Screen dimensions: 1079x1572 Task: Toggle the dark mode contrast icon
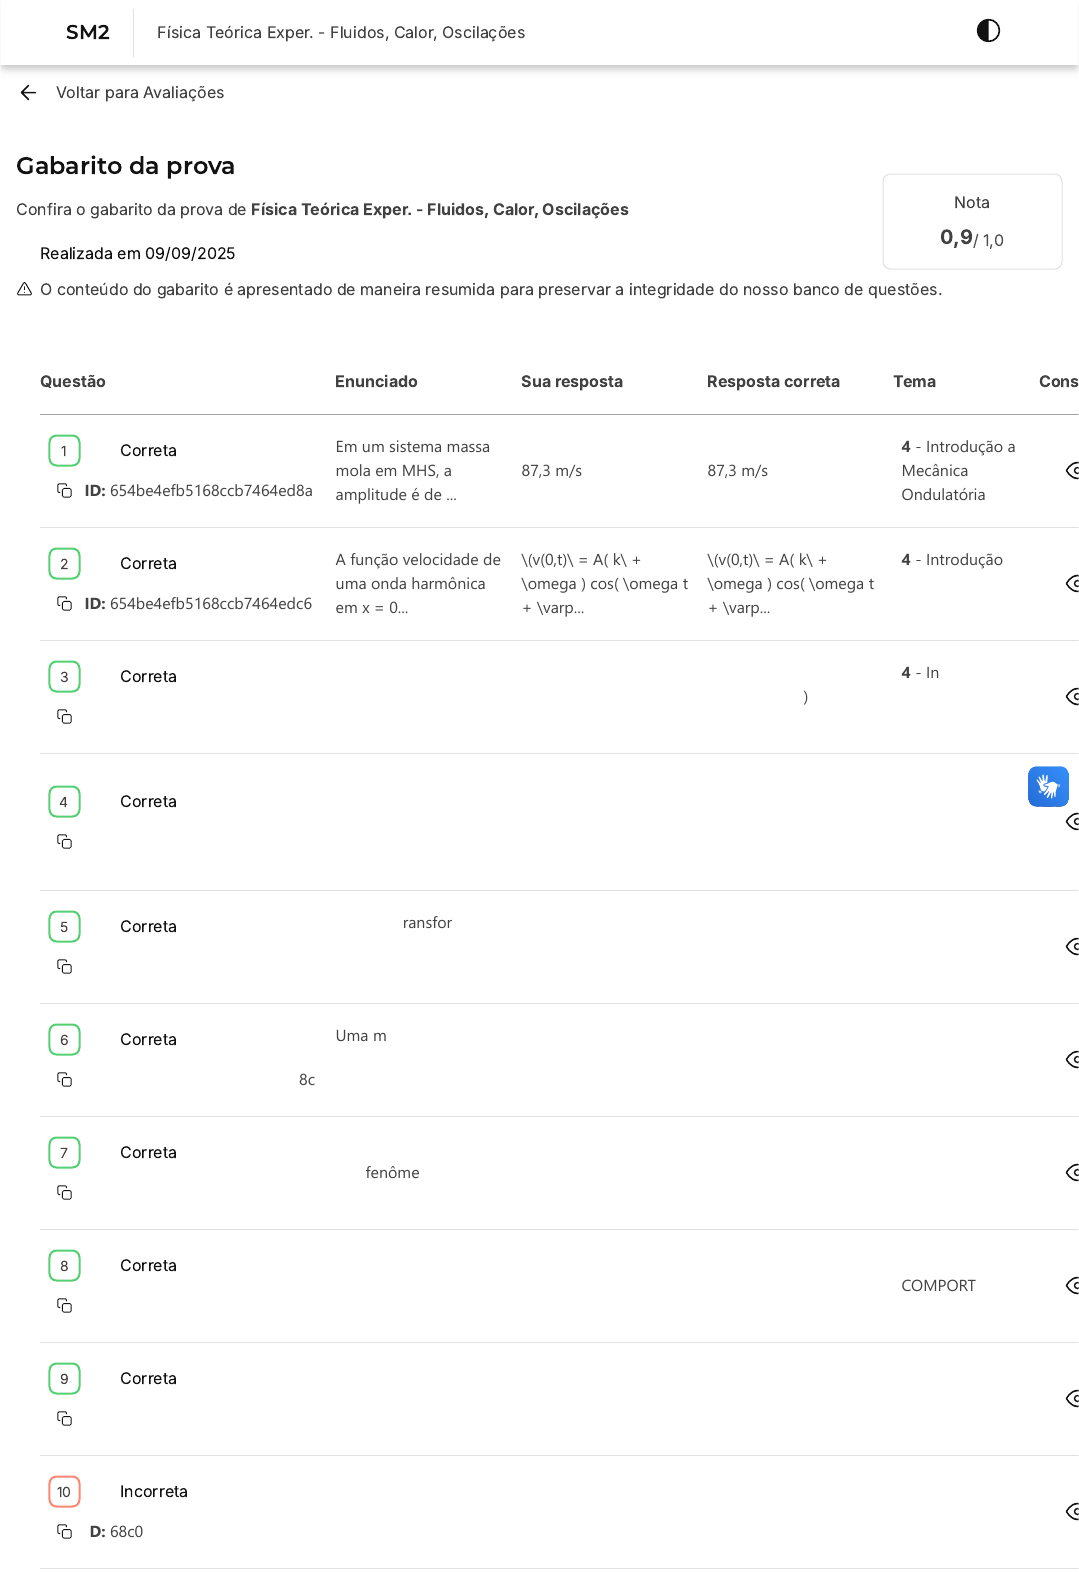(988, 31)
